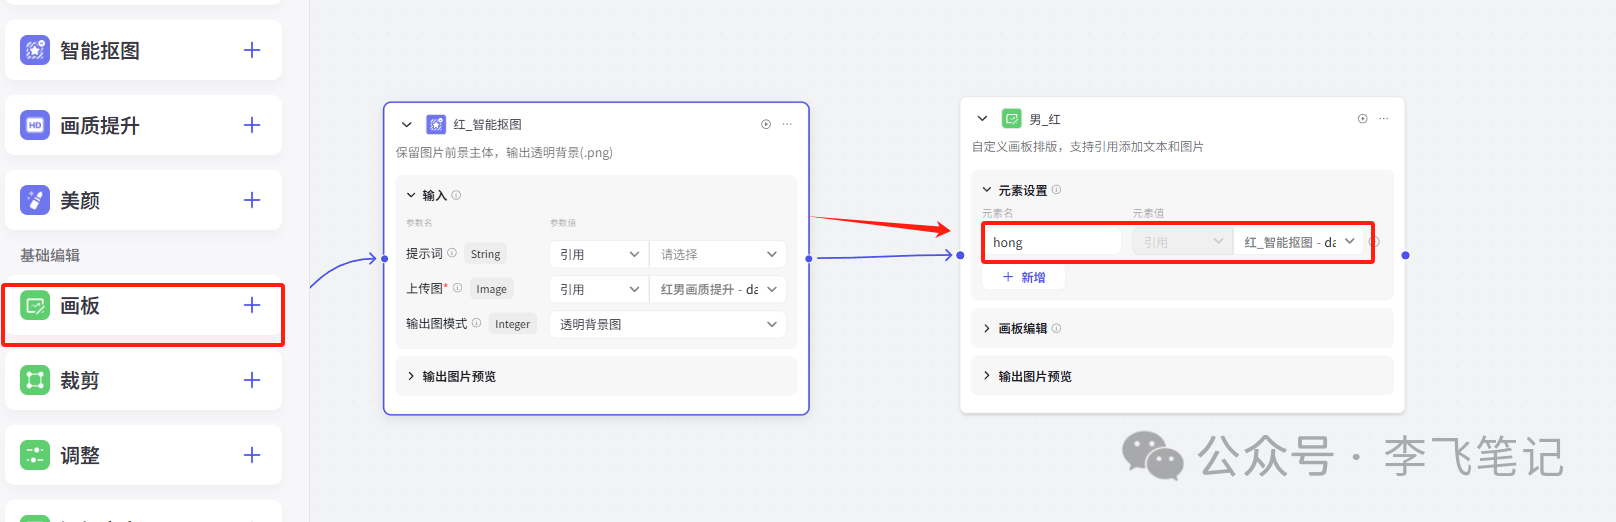
Task: Click the 男_红 node type icon
Action: click(x=1012, y=118)
